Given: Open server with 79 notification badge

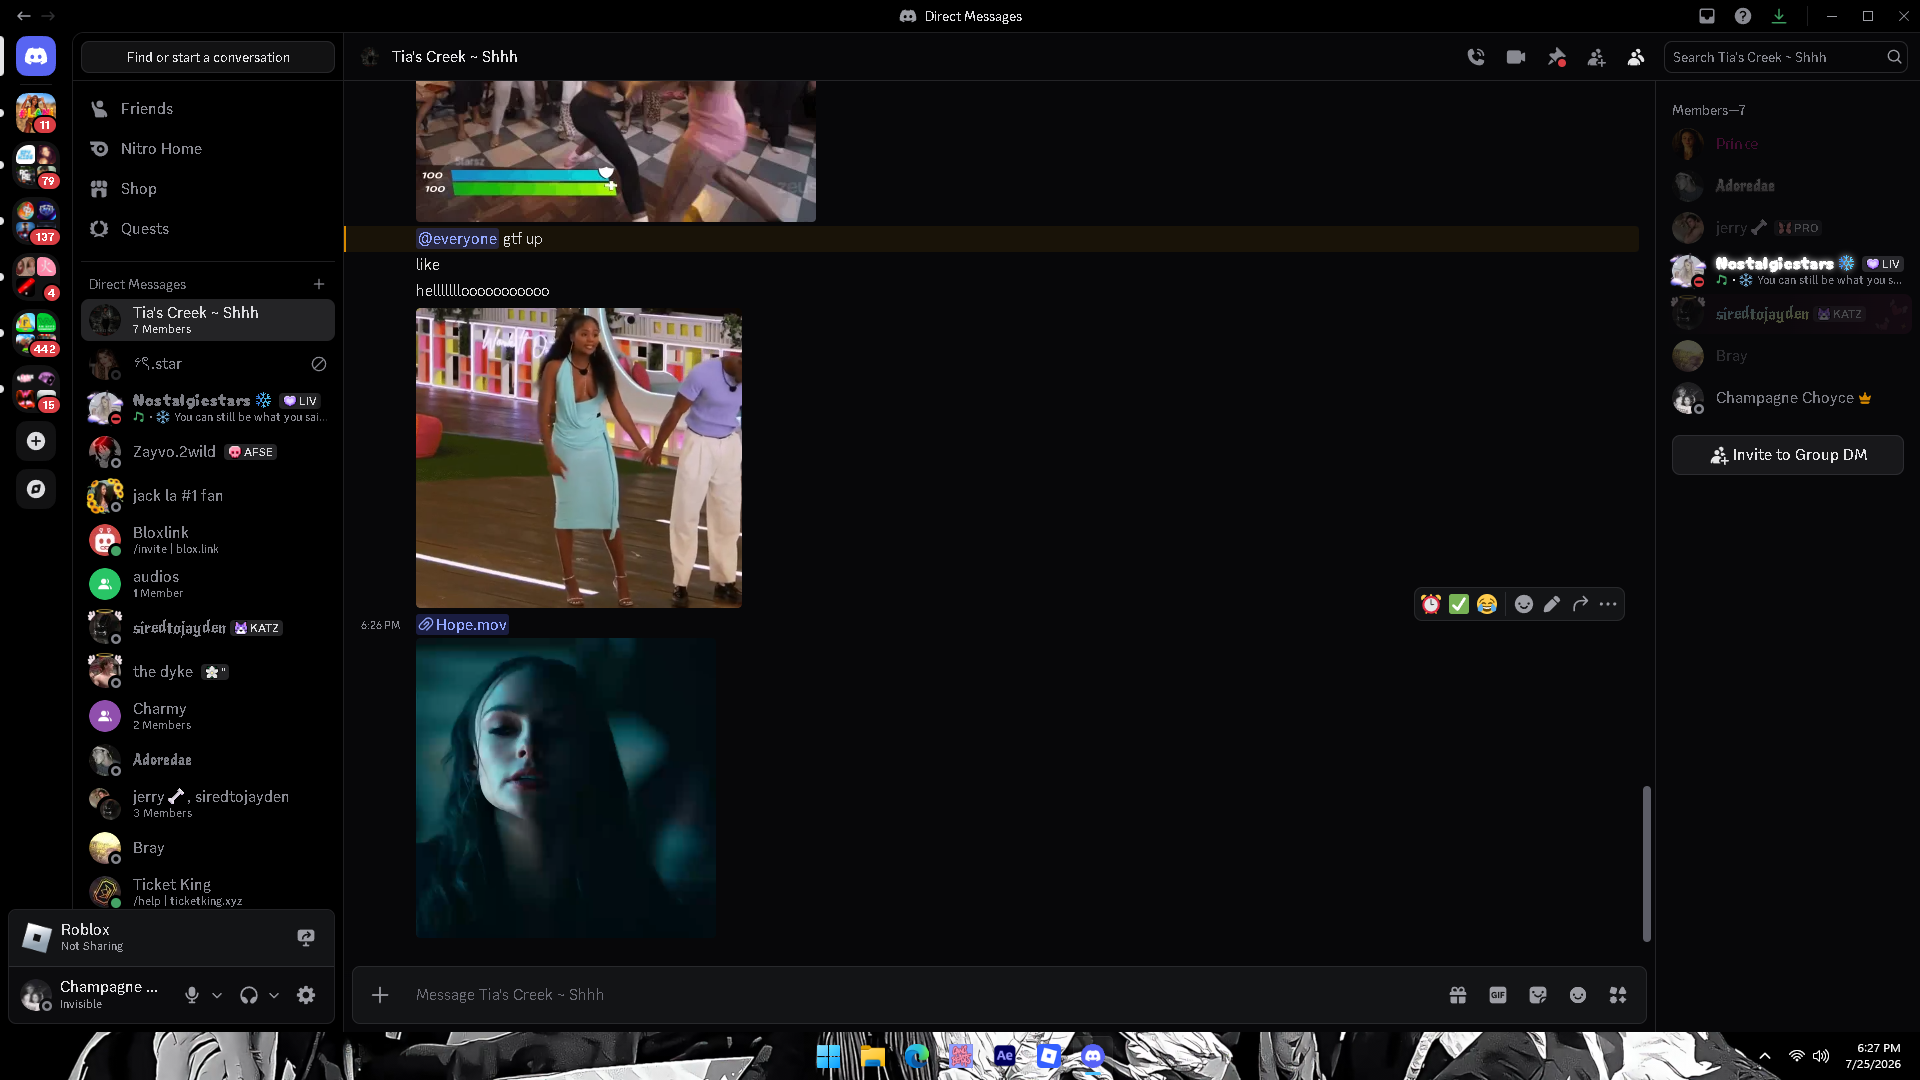Looking at the screenshot, I should [x=36, y=167].
